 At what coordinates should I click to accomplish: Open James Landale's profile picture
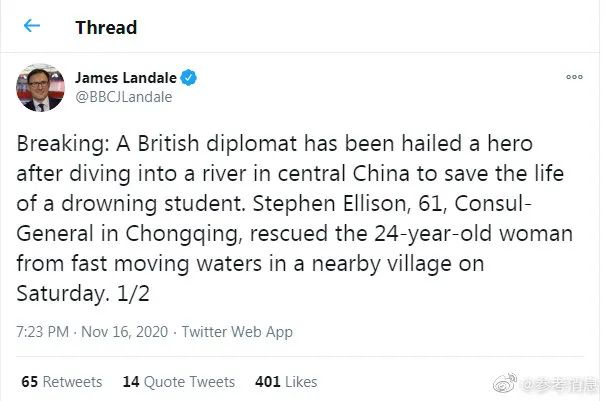41,87
